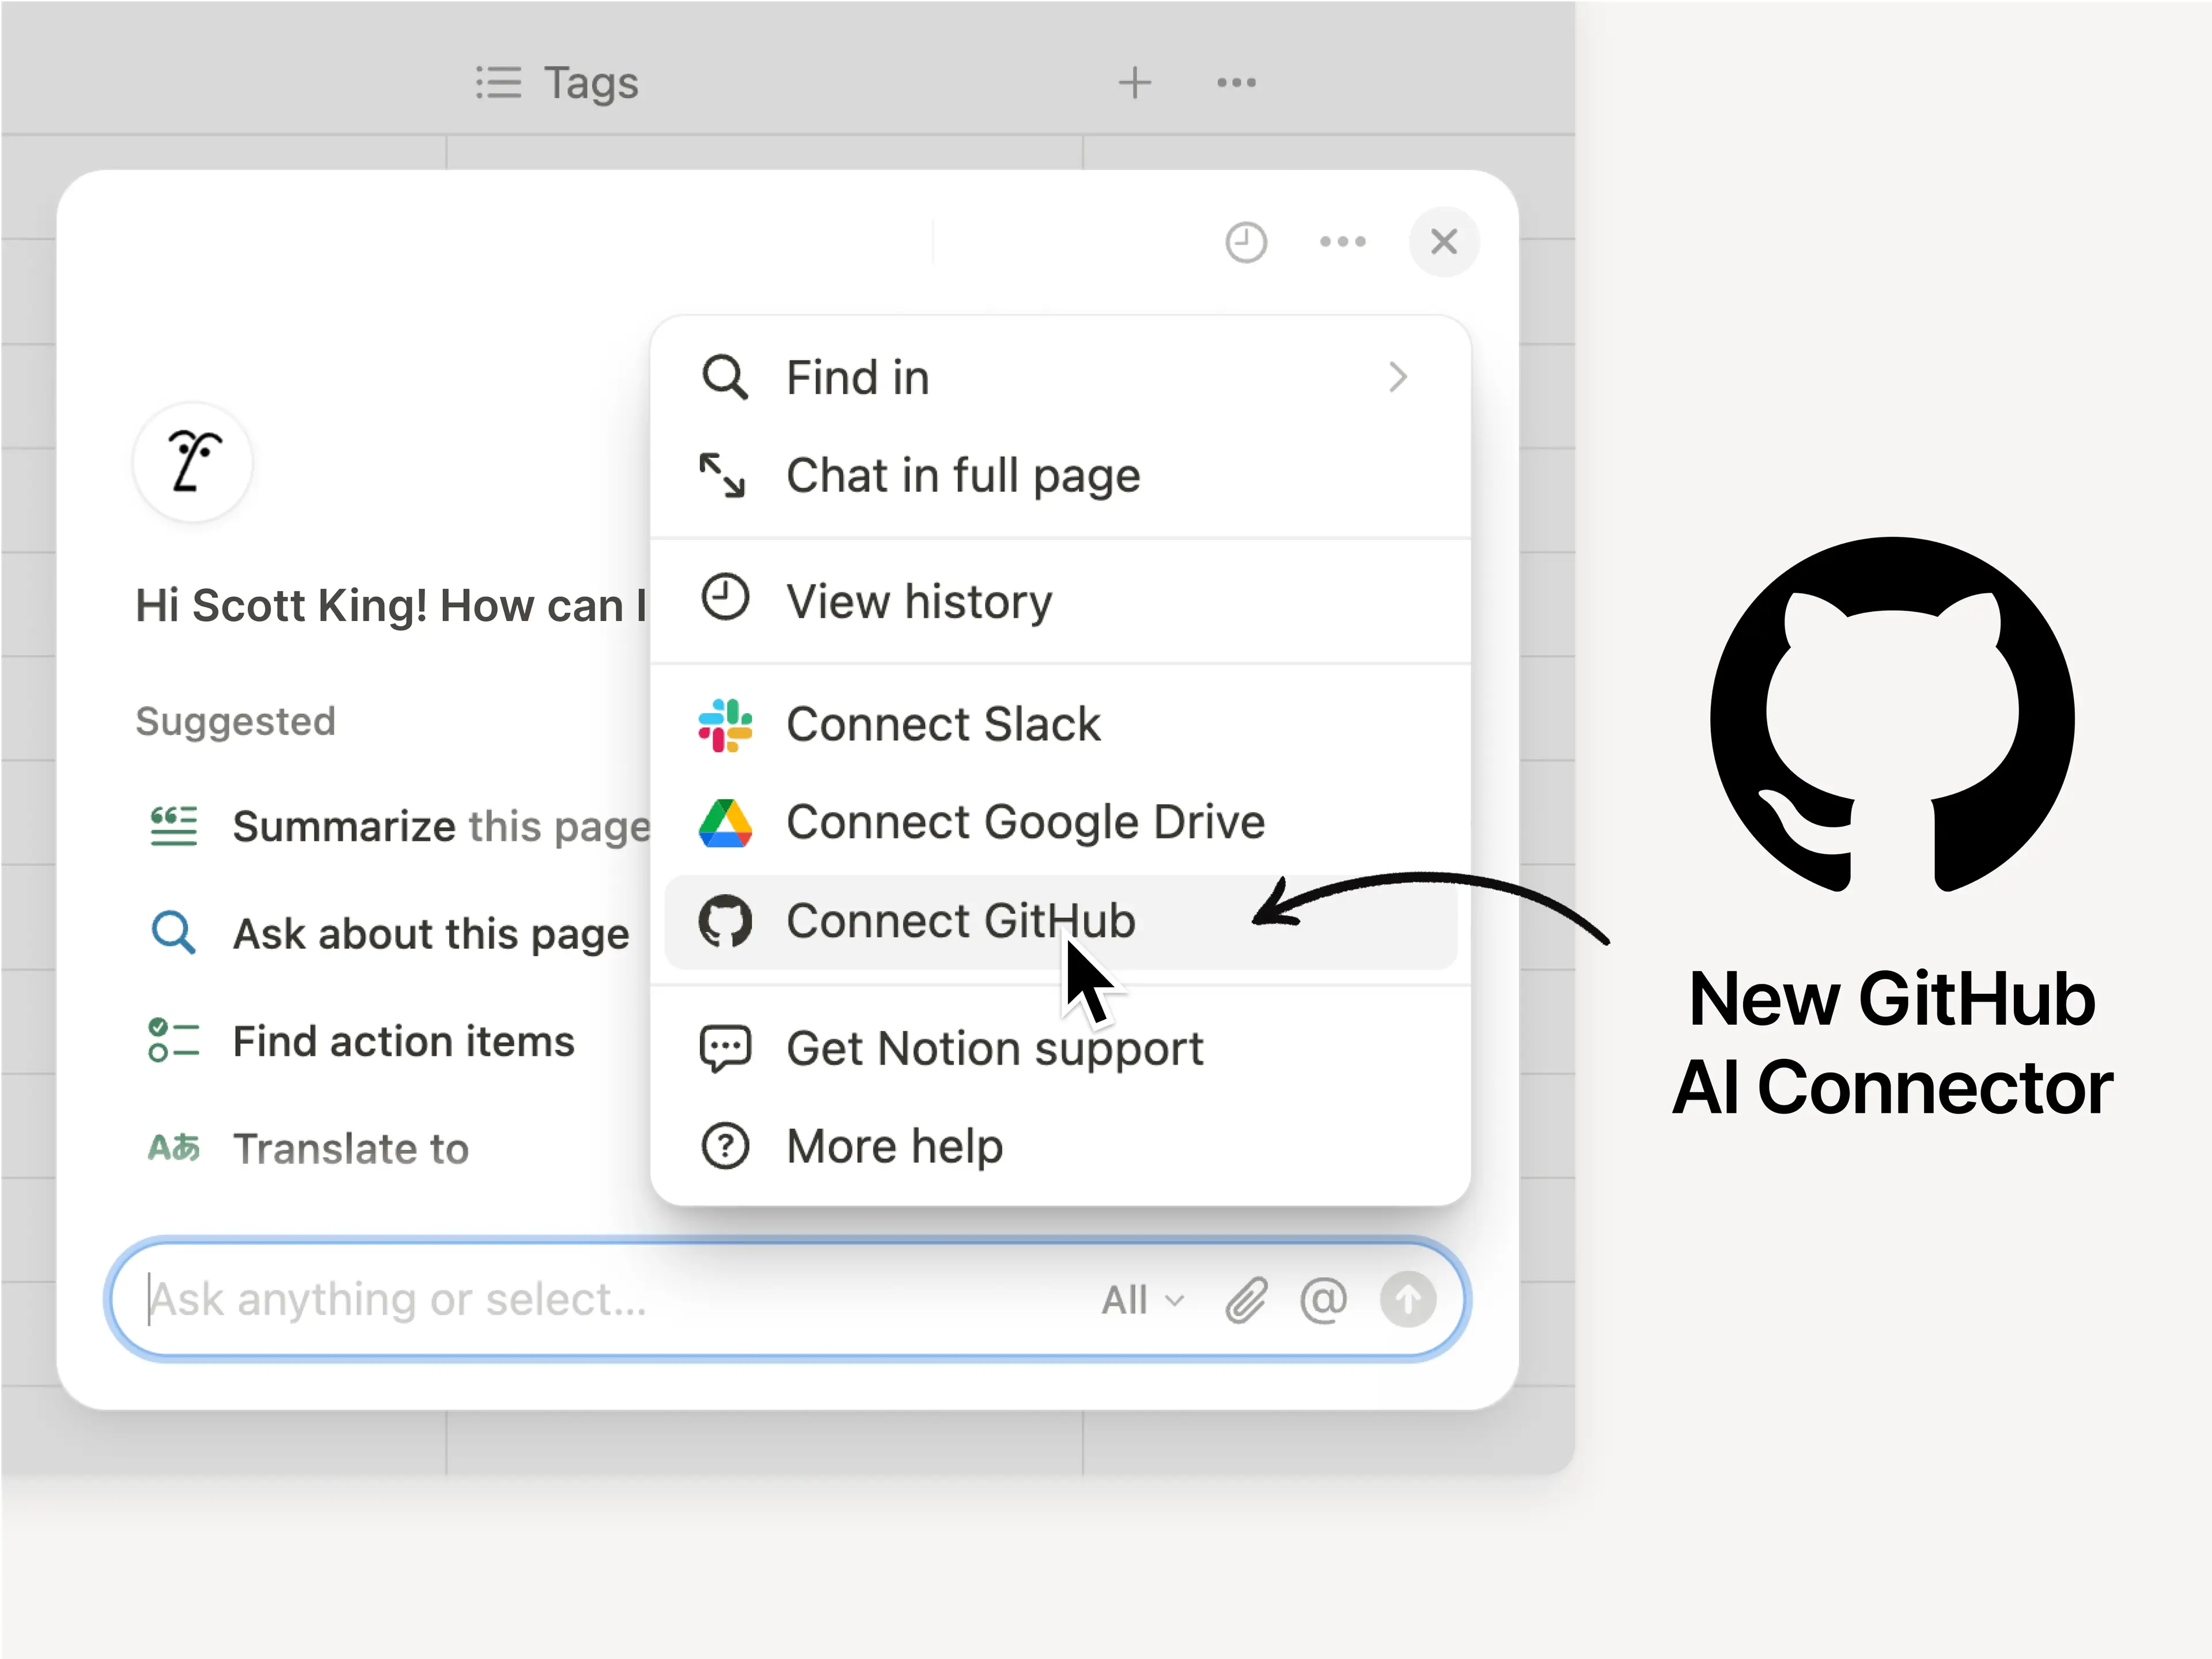Click the Google Drive icon in the menu

point(724,822)
